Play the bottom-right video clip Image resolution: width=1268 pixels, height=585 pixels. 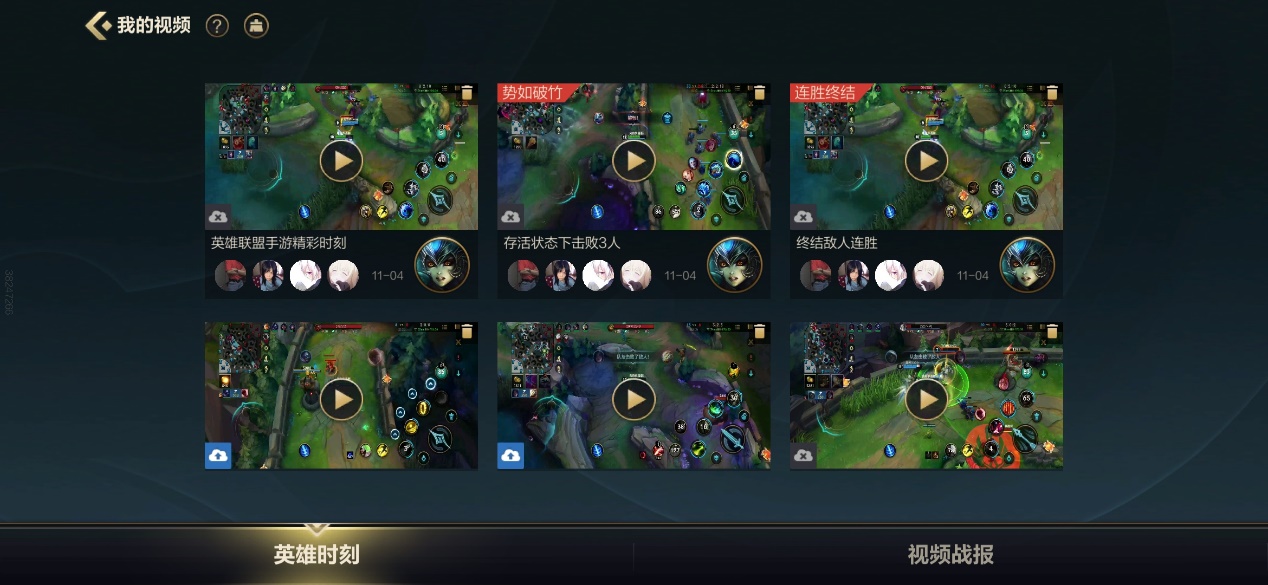(927, 400)
